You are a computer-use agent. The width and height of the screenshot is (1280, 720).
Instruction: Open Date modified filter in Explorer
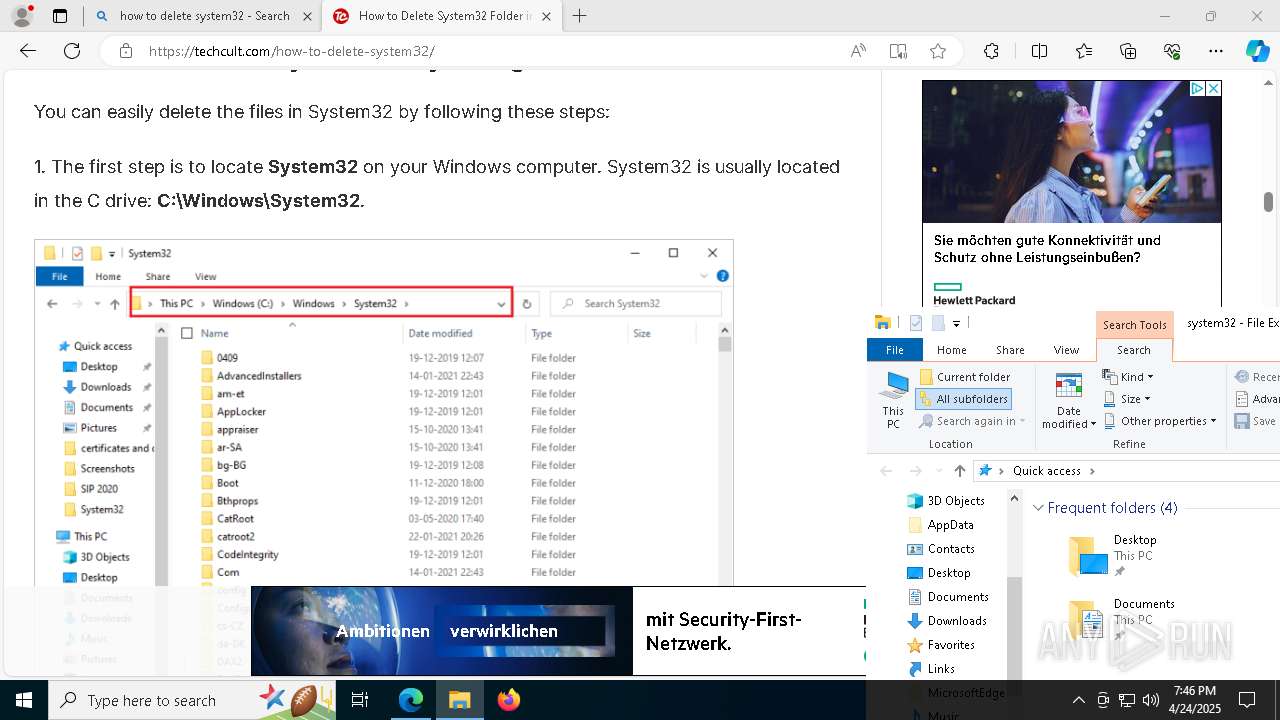pos(1069,402)
